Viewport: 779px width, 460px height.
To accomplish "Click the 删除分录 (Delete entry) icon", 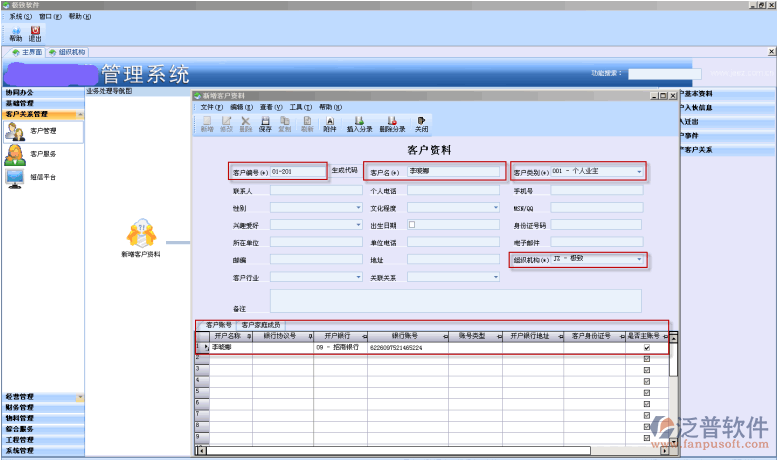I will 392,122.
